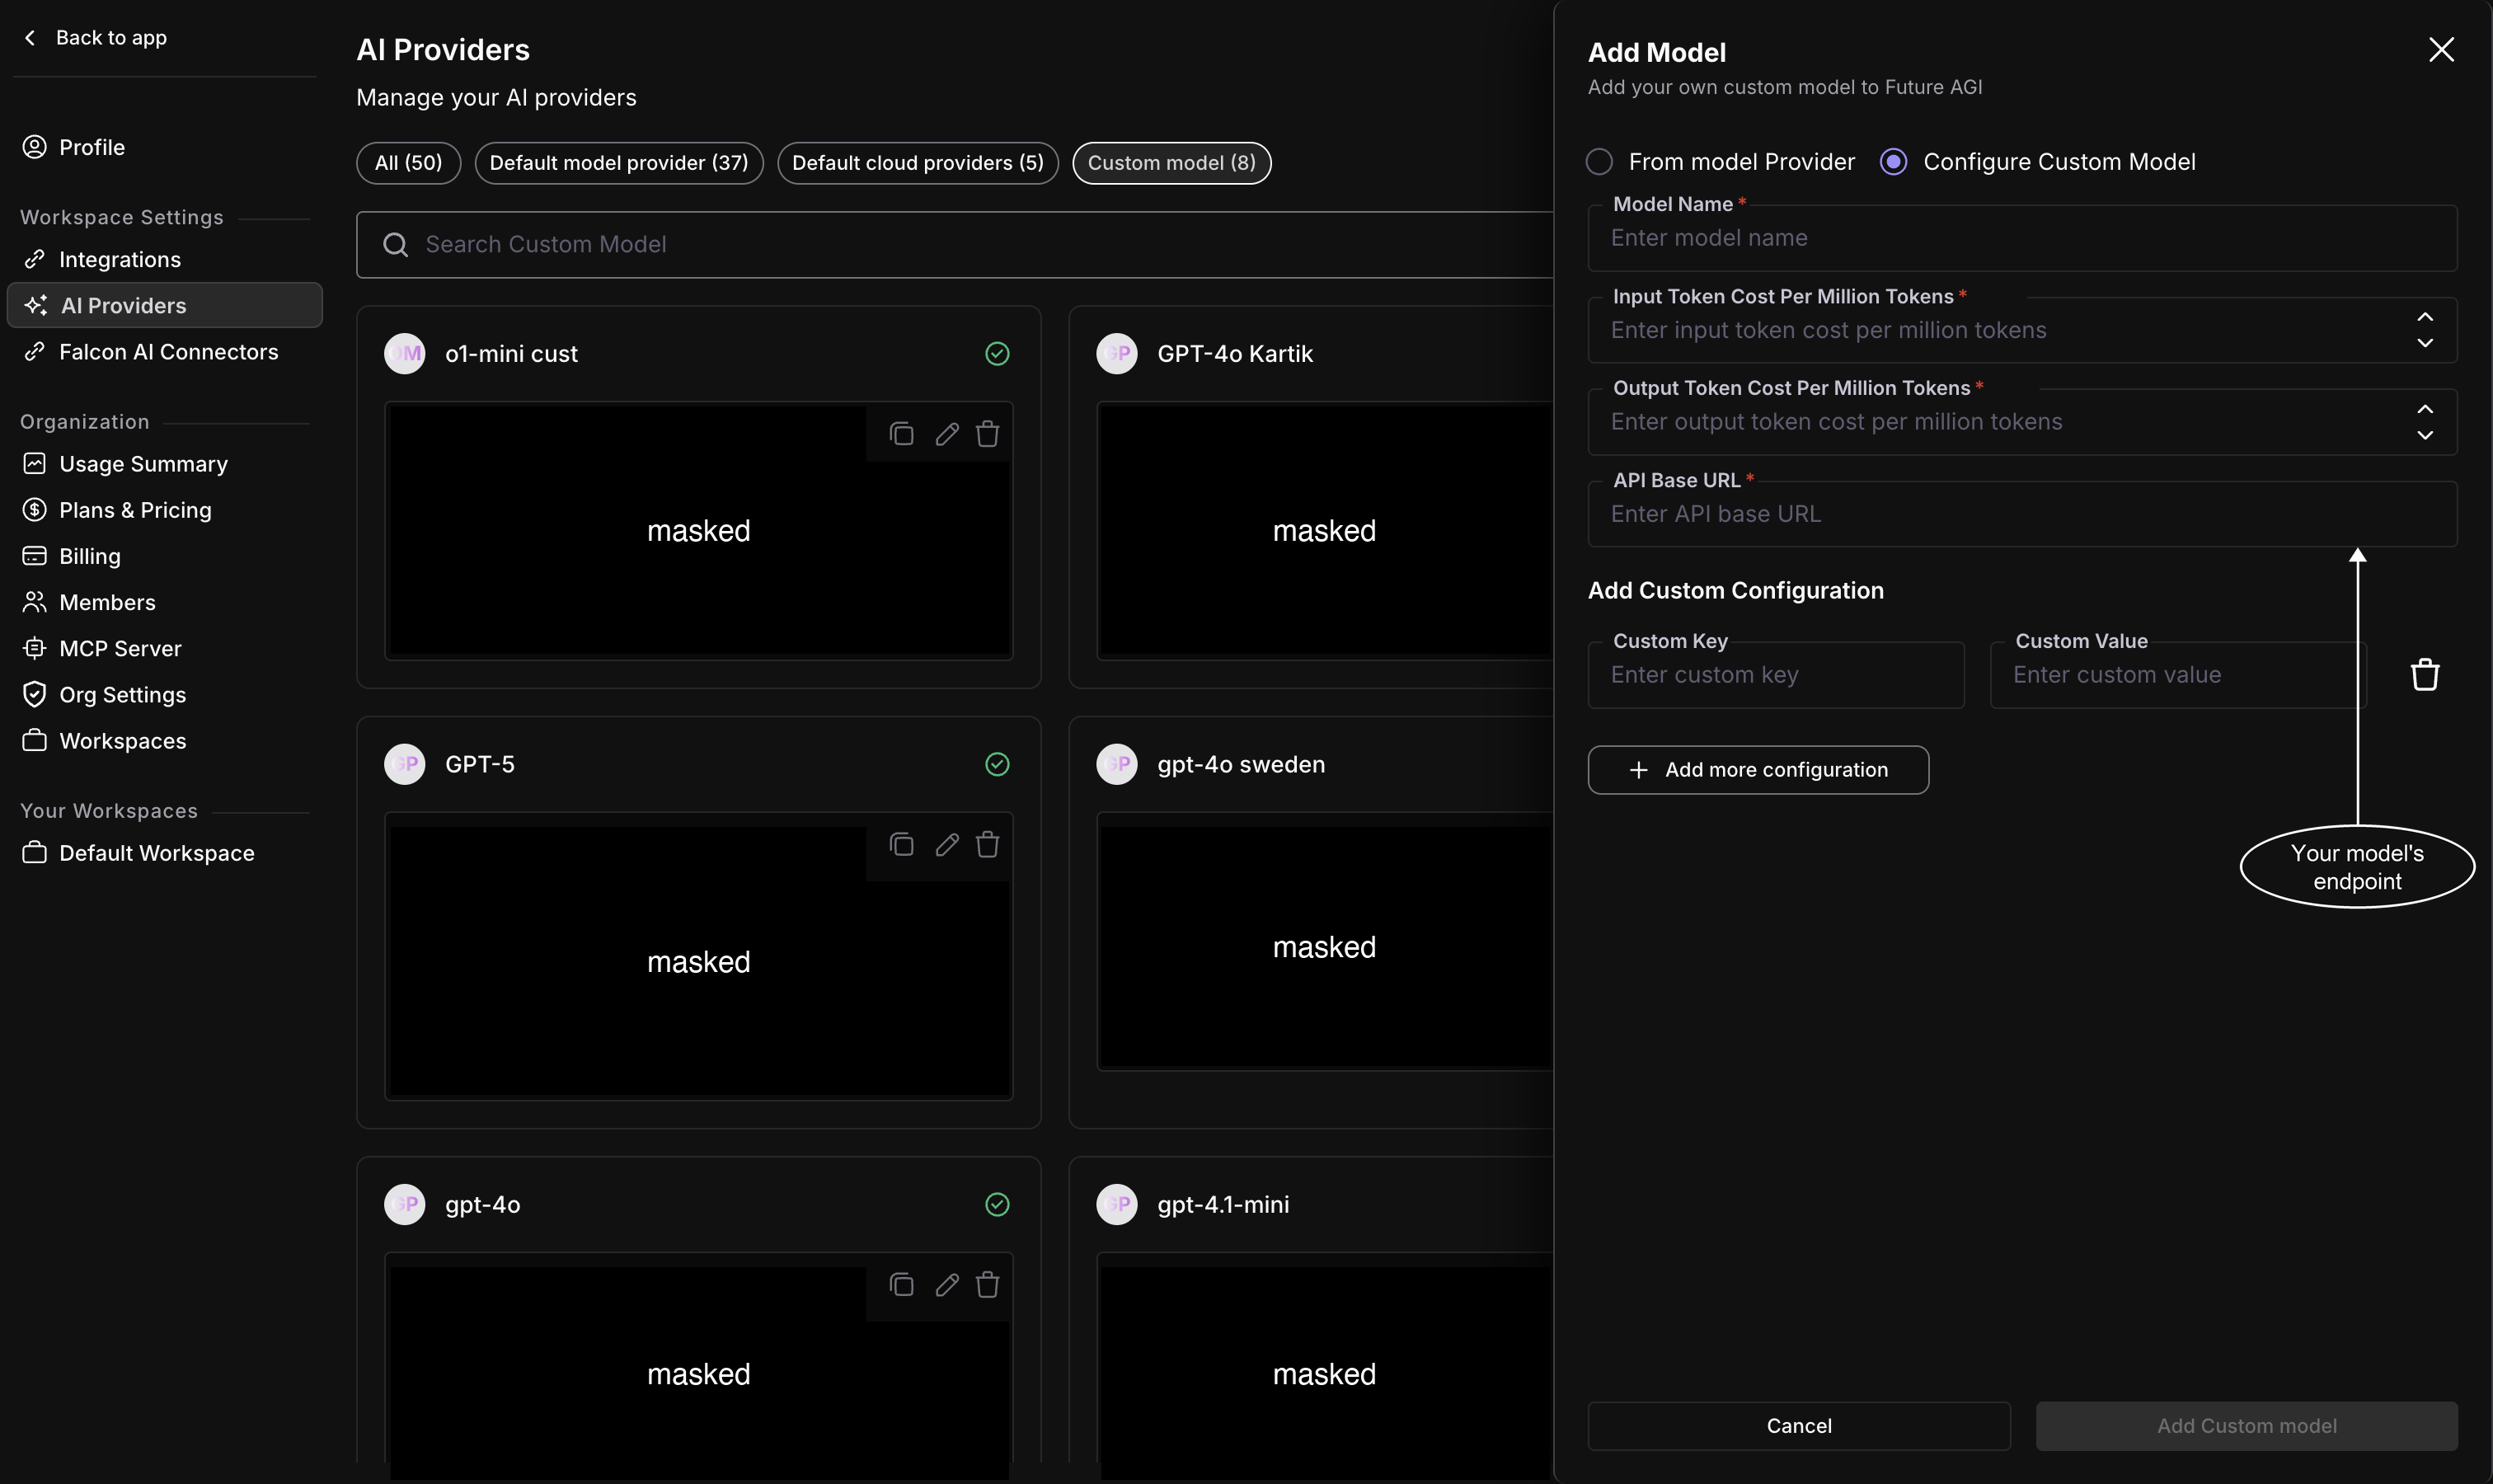Click the Billing card icon

pyautogui.click(x=35, y=555)
